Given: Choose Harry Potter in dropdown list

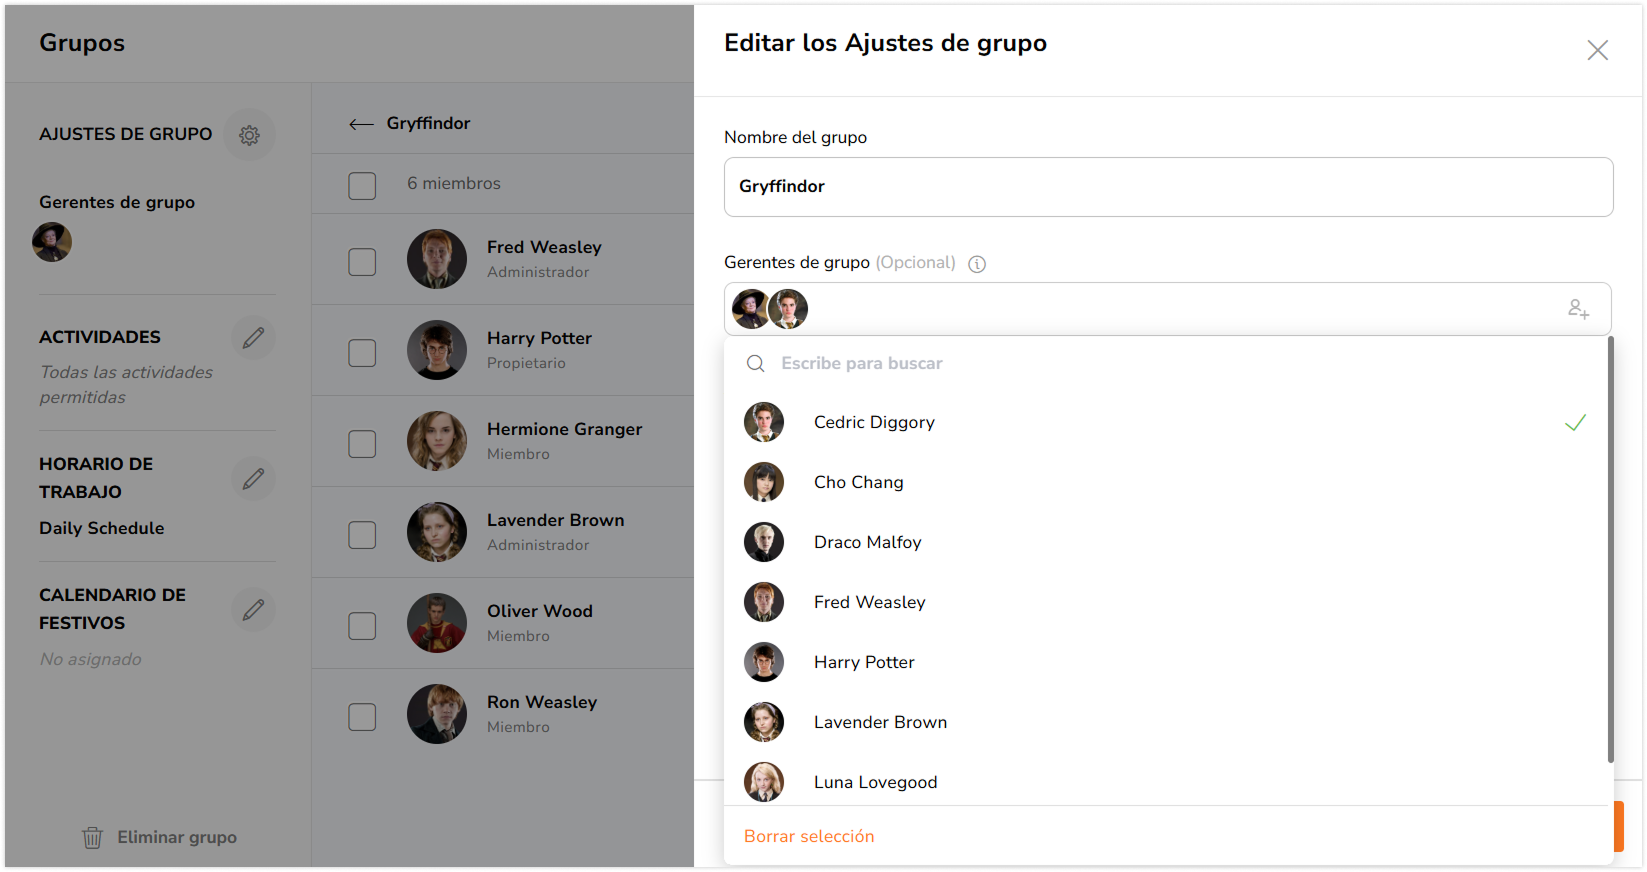Looking at the screenshot, I should (x=1166, y=662).
